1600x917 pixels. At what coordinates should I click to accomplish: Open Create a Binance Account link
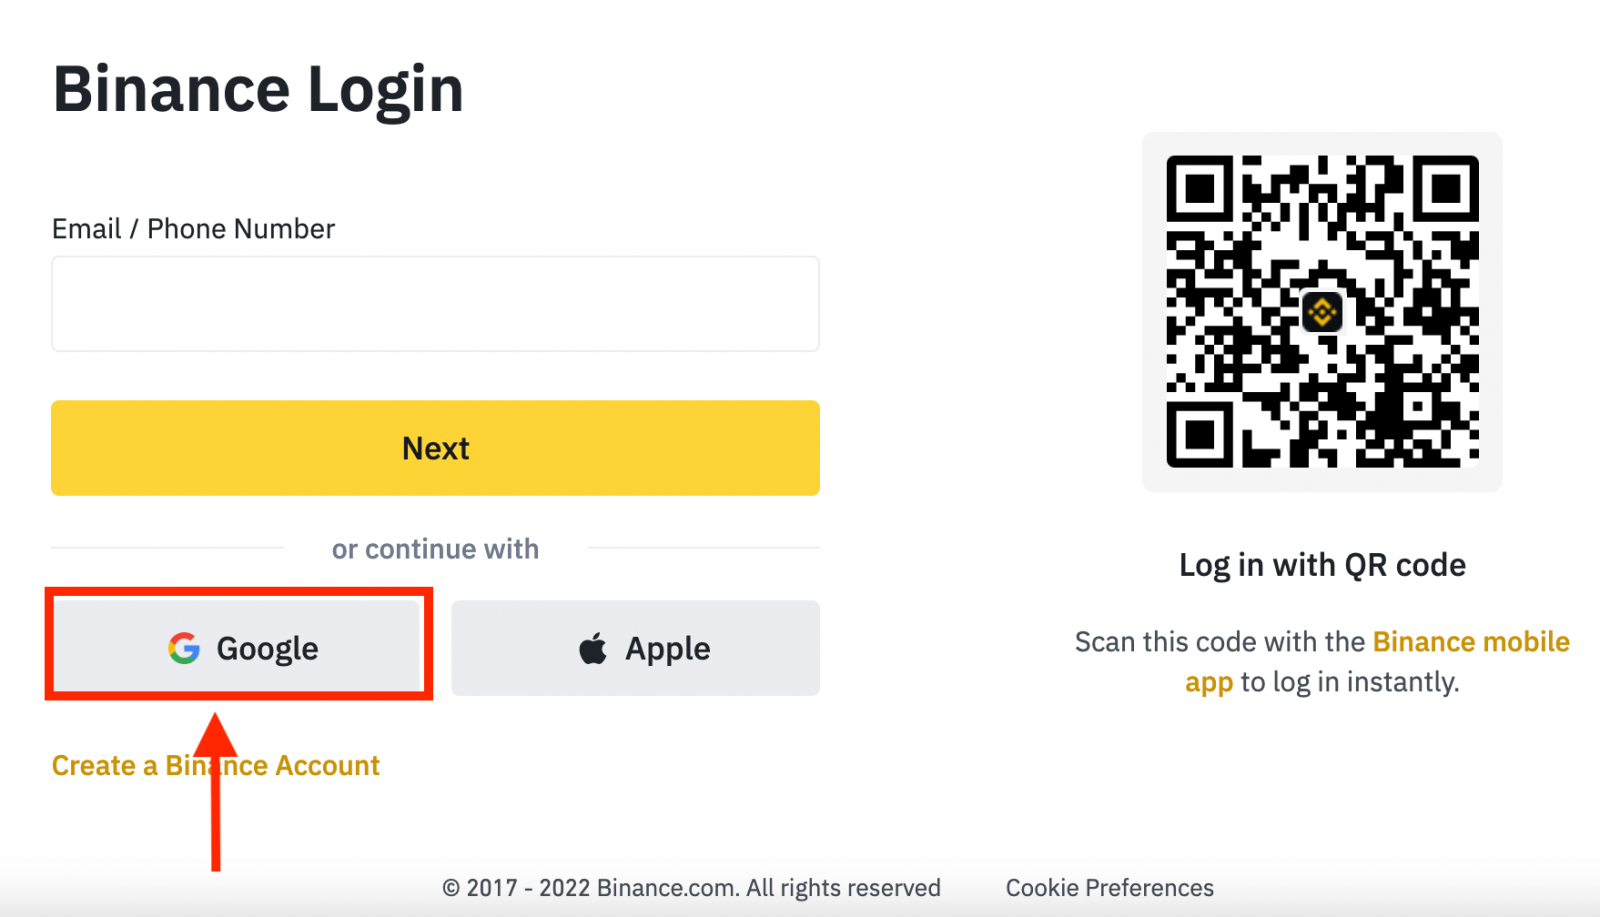click(215, 765)
